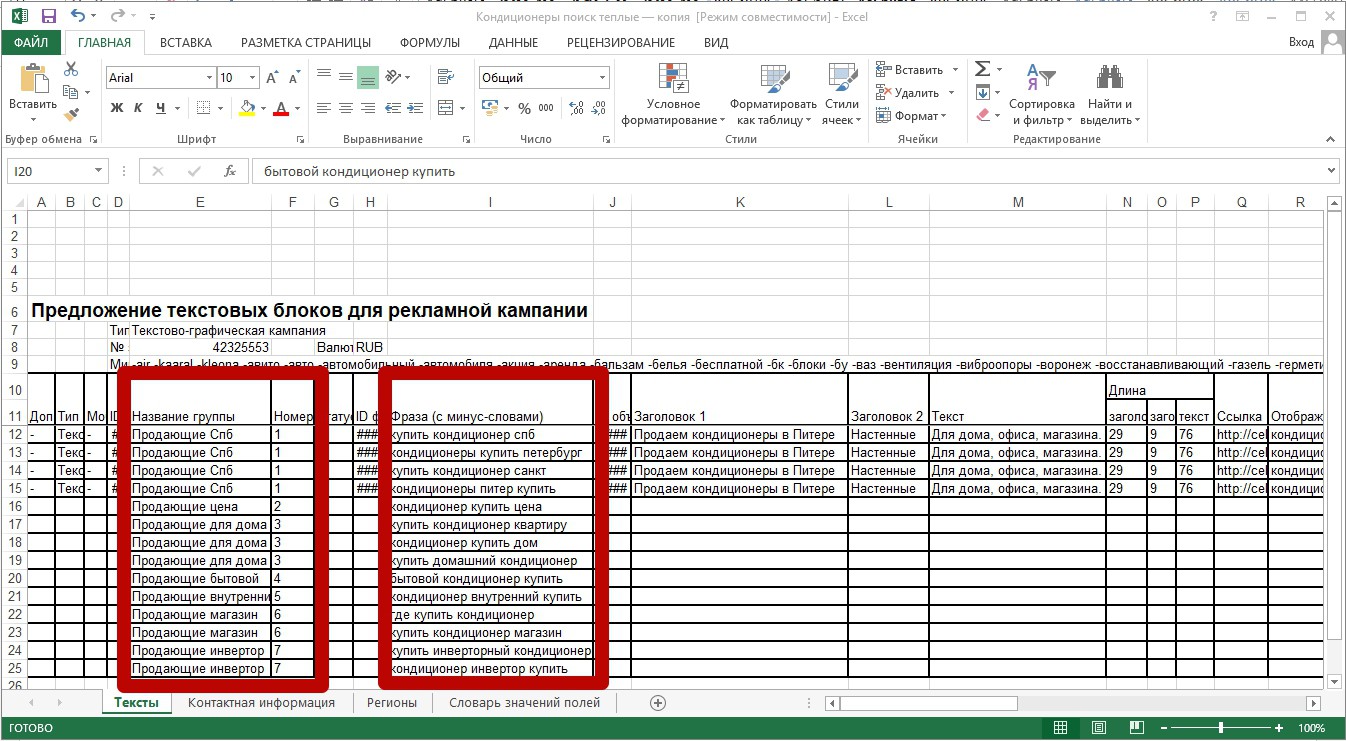Click Удалить cells button
The width and height of the screenshot is (1346, 741).
click(916, 92)
